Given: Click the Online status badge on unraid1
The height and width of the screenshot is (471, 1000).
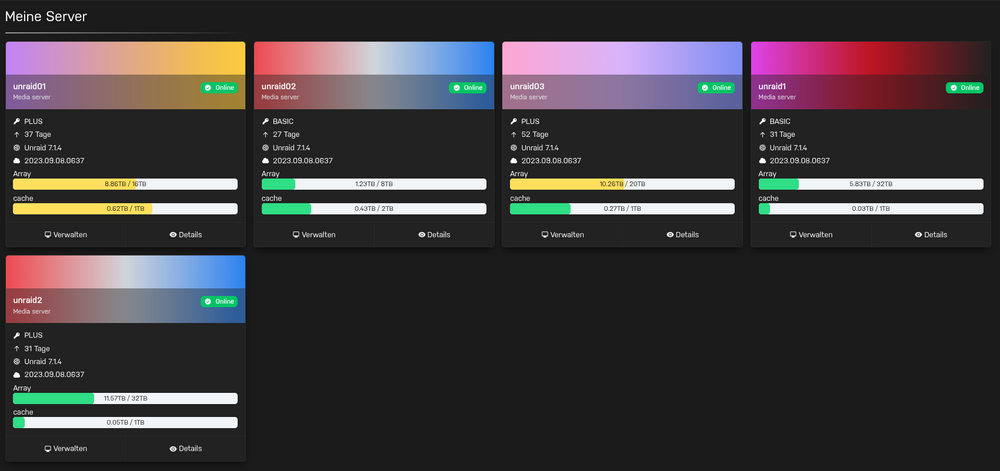Looking at the screenshot, I should click(964, 88).
